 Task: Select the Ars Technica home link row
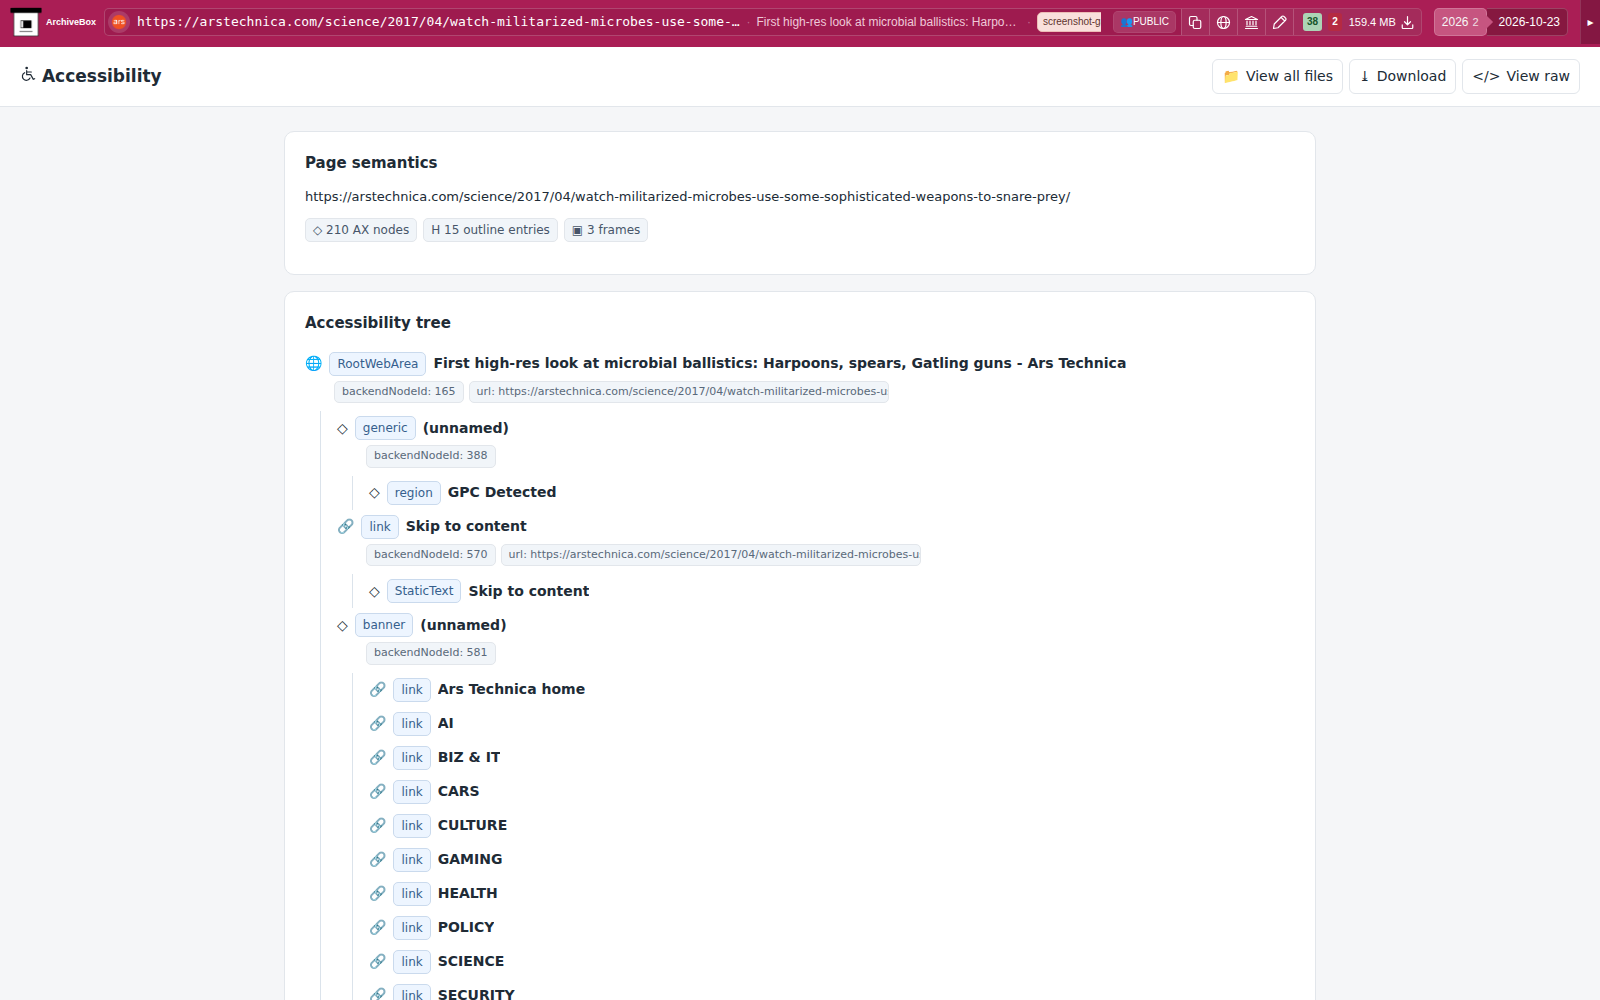click(x=477, y=689)
